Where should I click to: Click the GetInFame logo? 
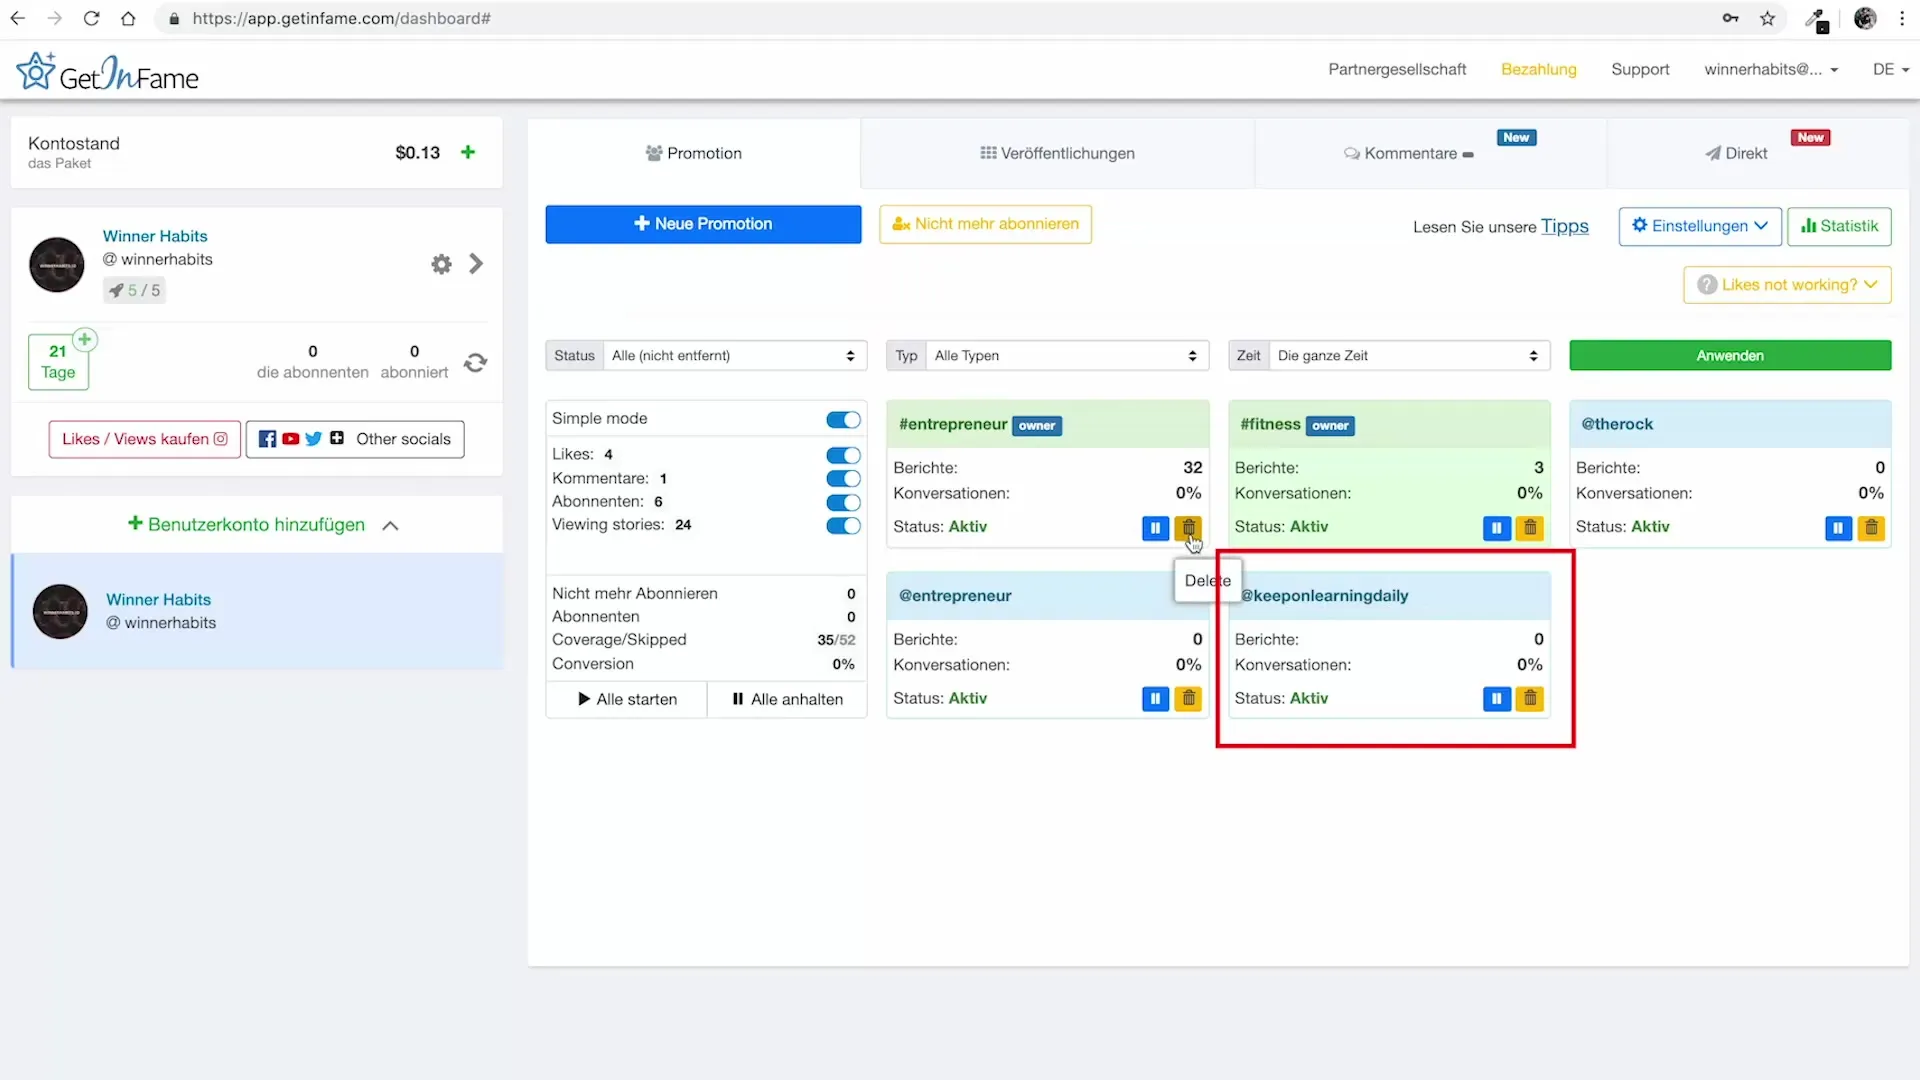(108, 72)
